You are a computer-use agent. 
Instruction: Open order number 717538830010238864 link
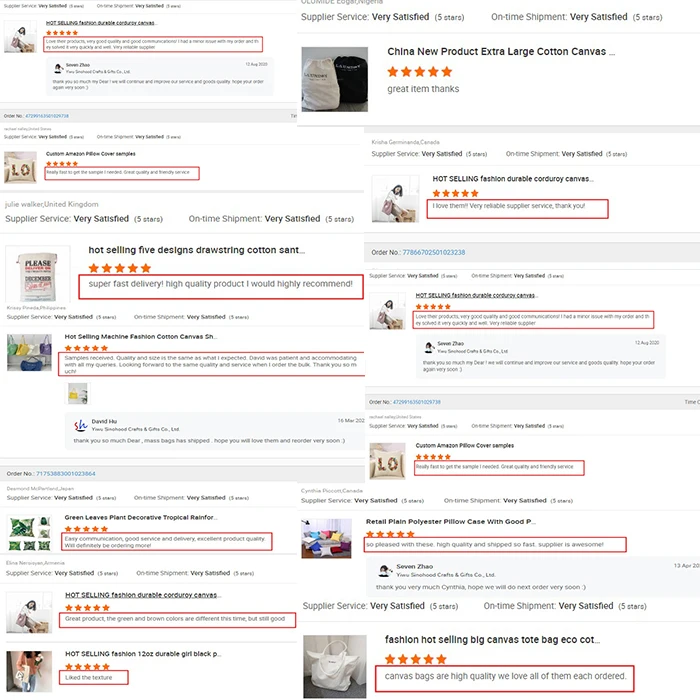(x=66, y=474)
